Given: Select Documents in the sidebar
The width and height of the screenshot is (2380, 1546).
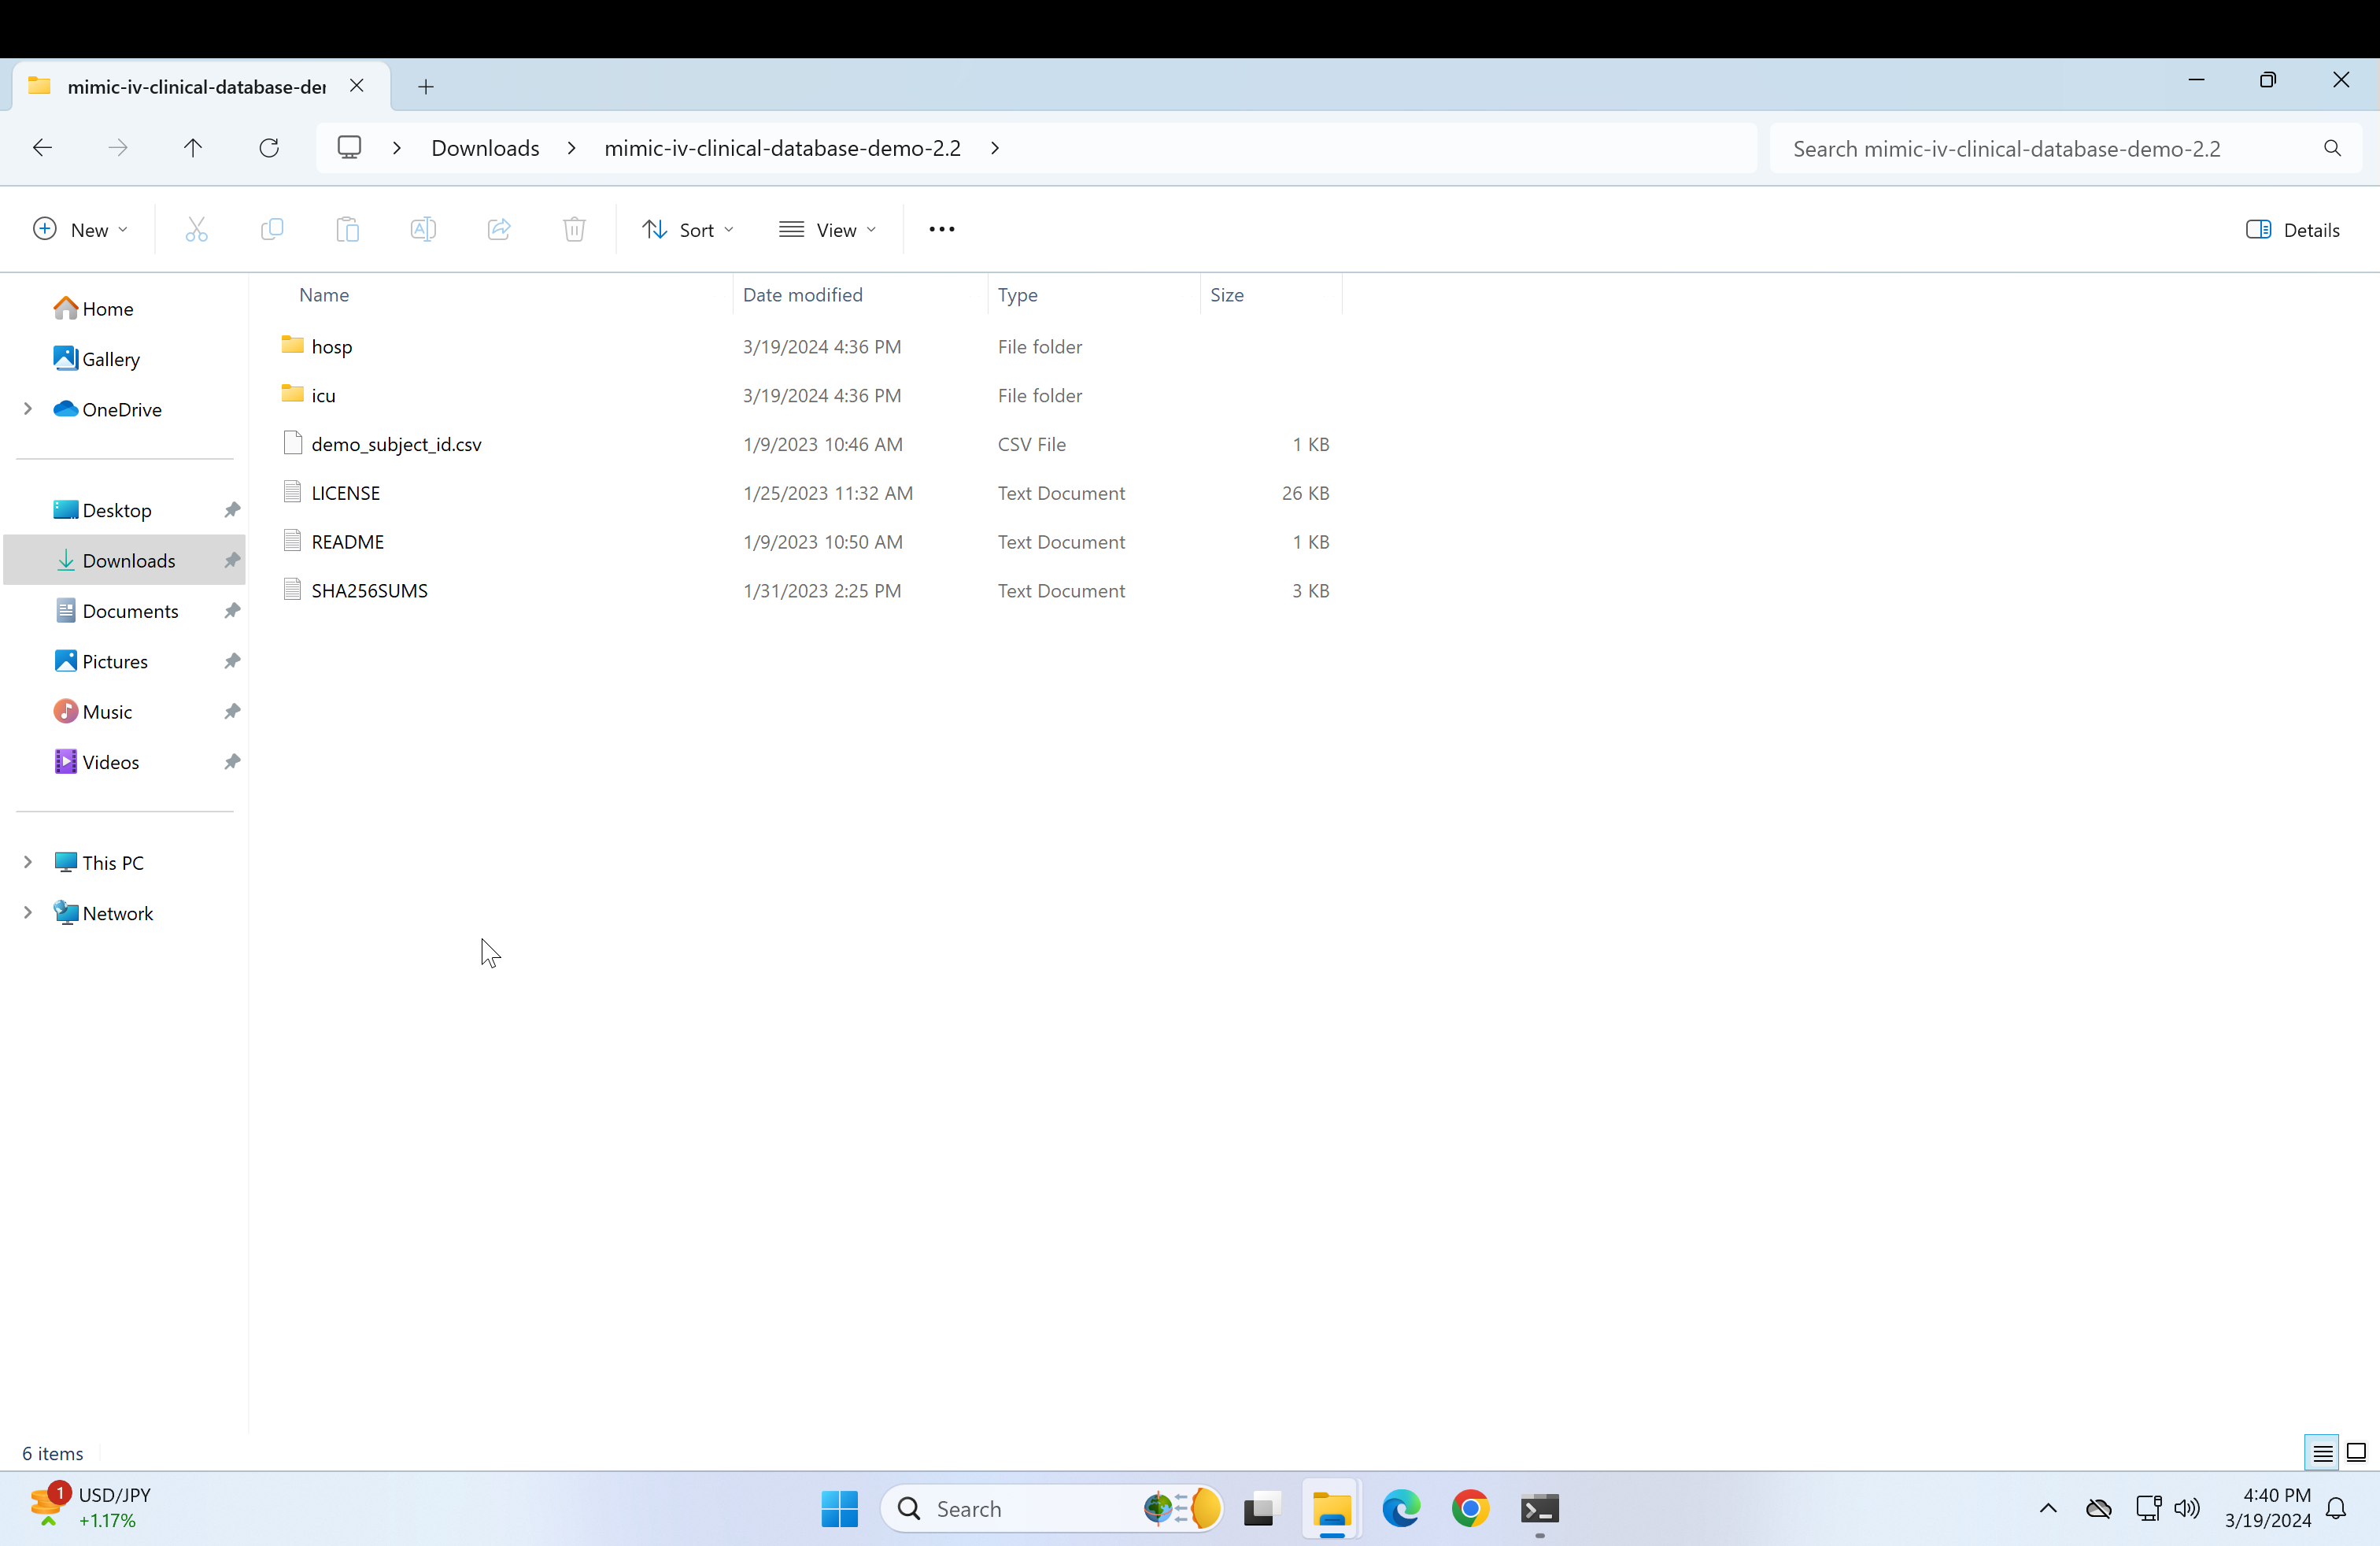Looking at the screenshot, I should [130, 611].
